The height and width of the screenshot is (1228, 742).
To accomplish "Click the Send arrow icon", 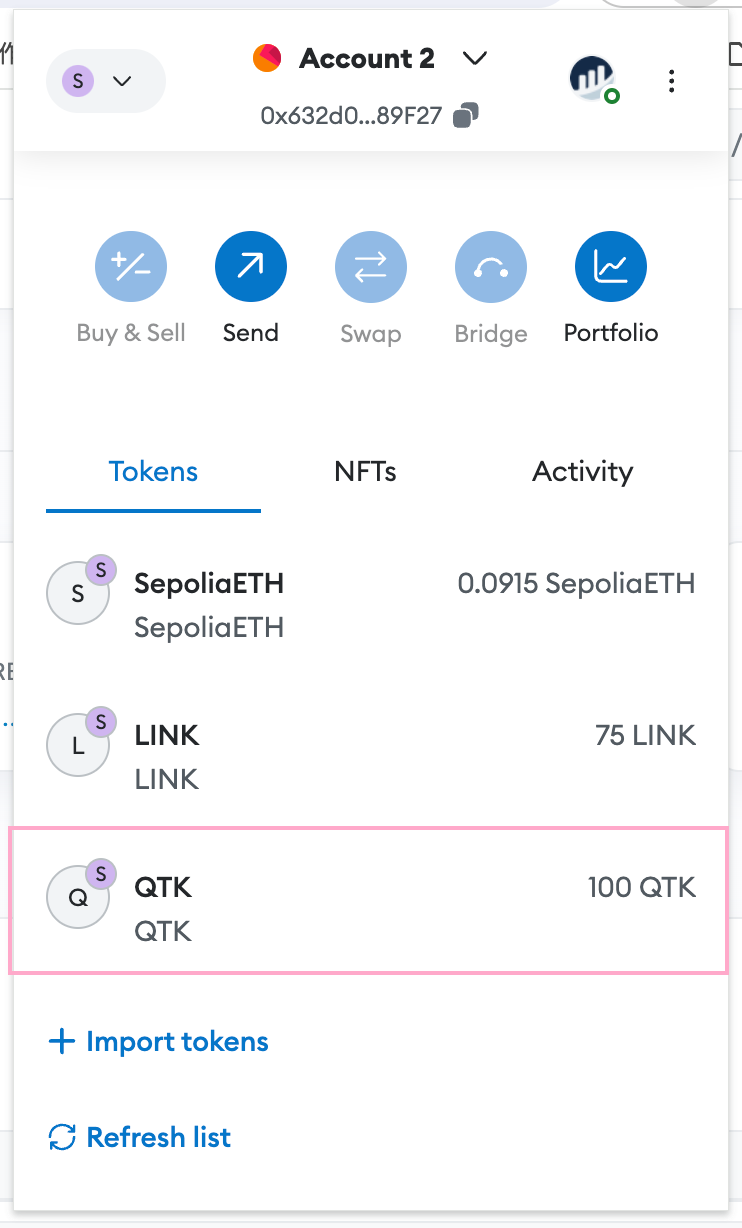I will point(251,266).
